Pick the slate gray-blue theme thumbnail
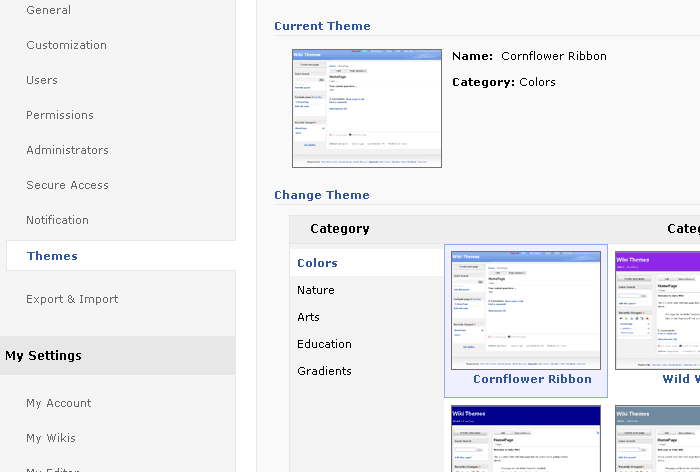This screenshot has width=700, height=472. click(x=658, y=439)
